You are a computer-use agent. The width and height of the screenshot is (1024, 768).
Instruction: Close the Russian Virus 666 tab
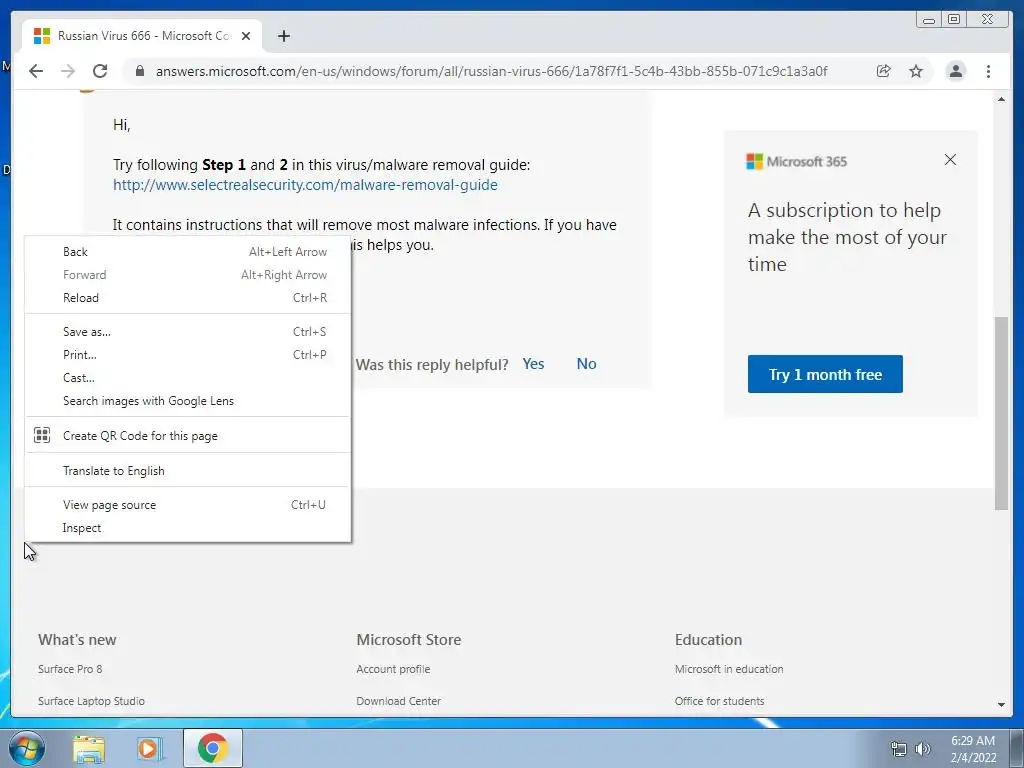click(x=246, y=36)
